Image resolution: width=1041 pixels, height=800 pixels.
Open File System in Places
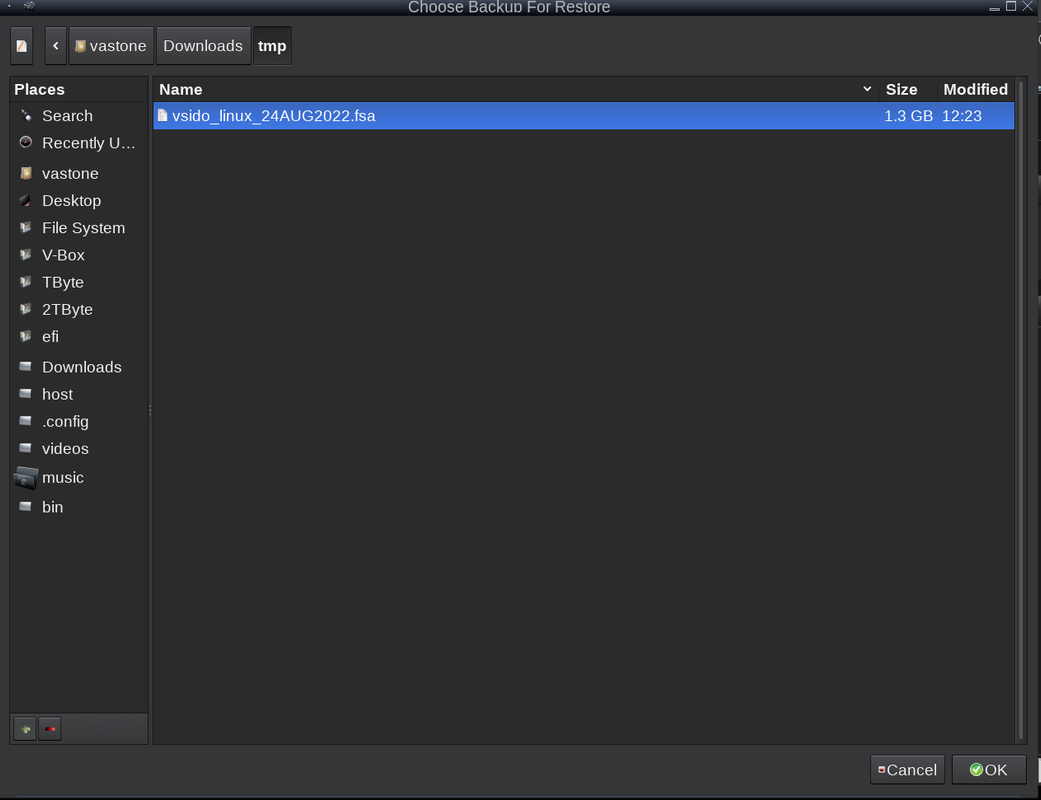(79, 228)
